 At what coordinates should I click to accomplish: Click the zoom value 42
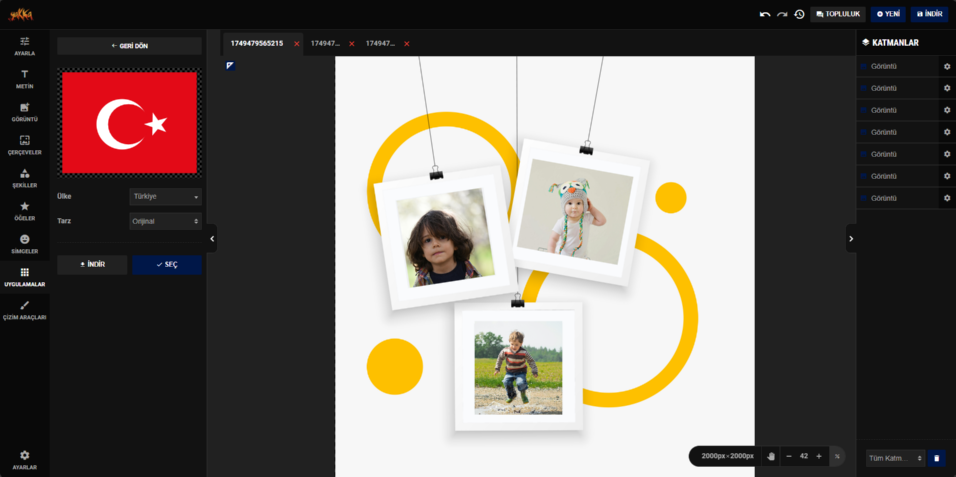point(804,456)
